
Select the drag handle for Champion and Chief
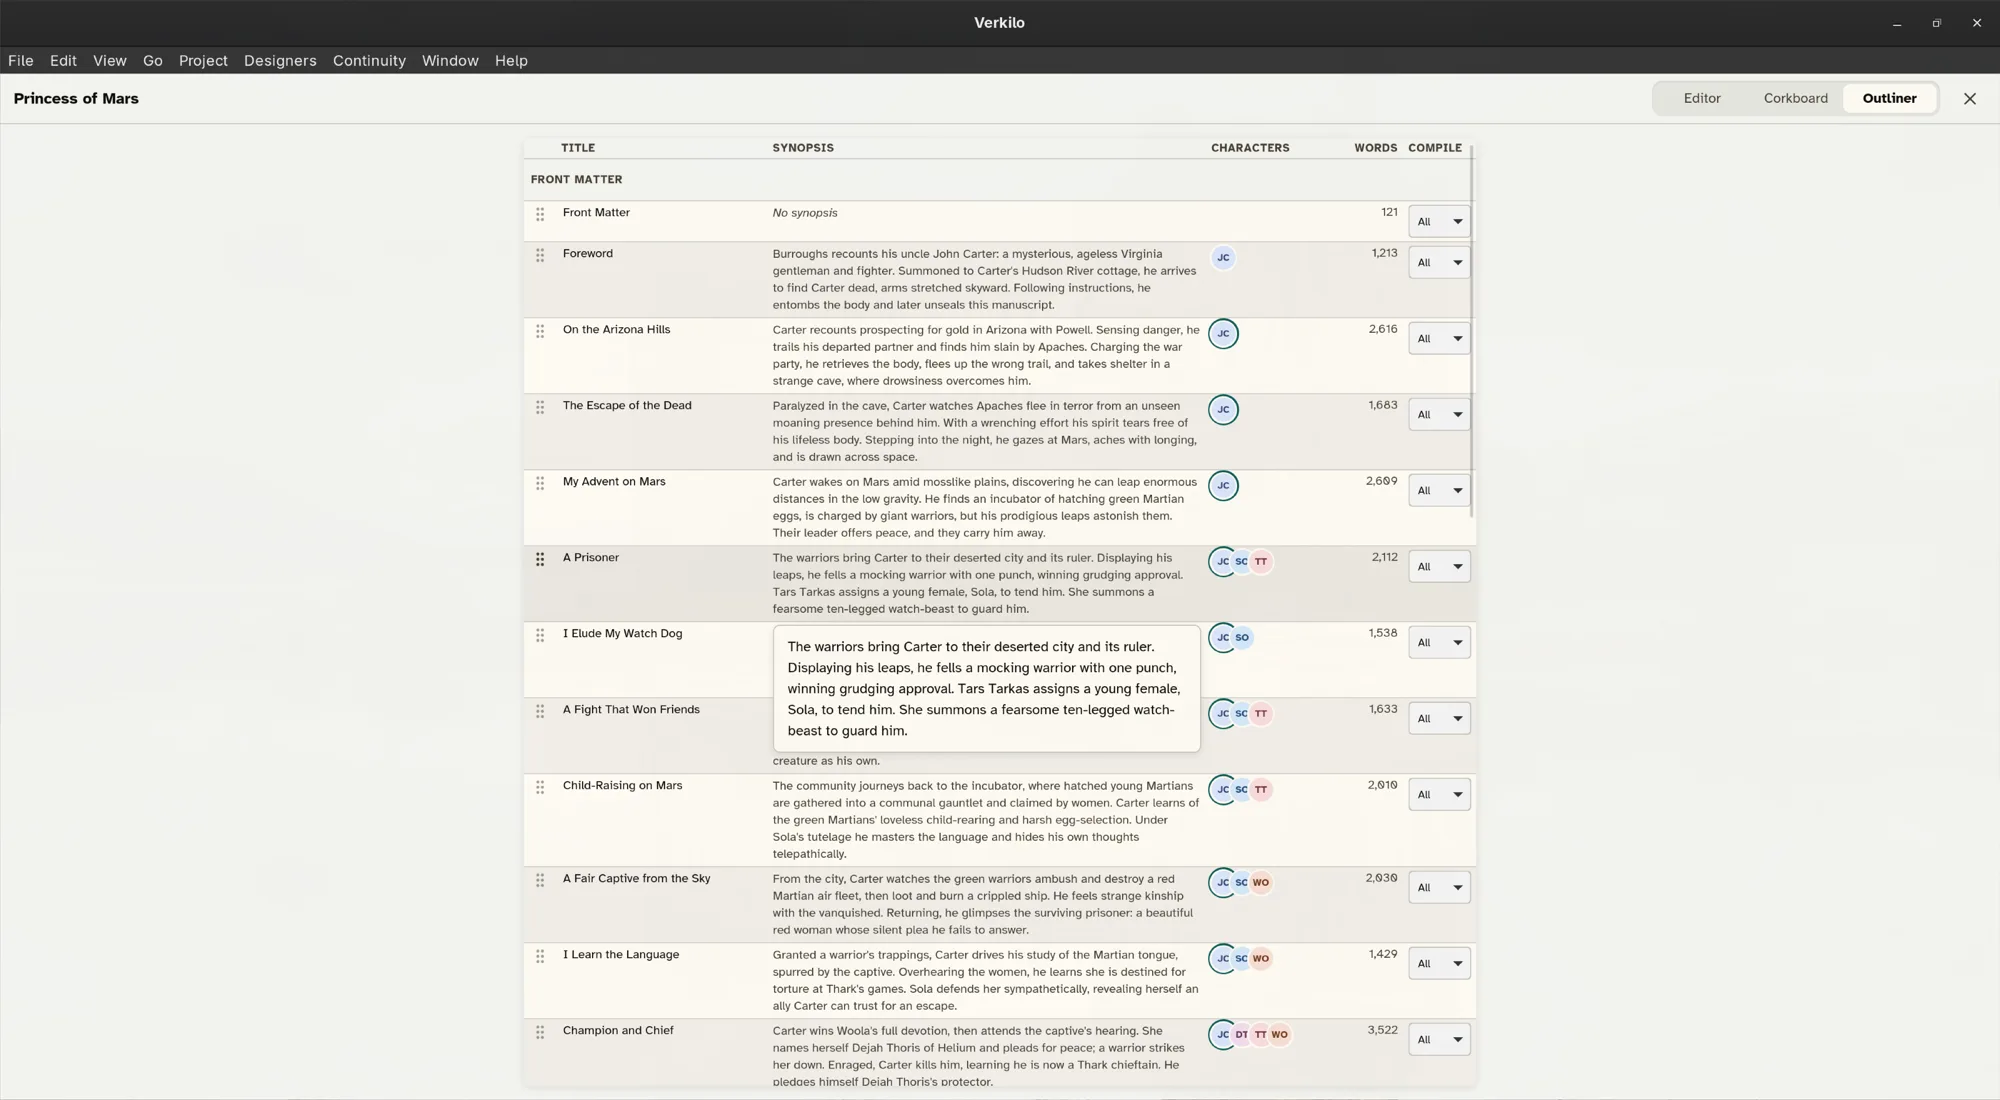540,1032
